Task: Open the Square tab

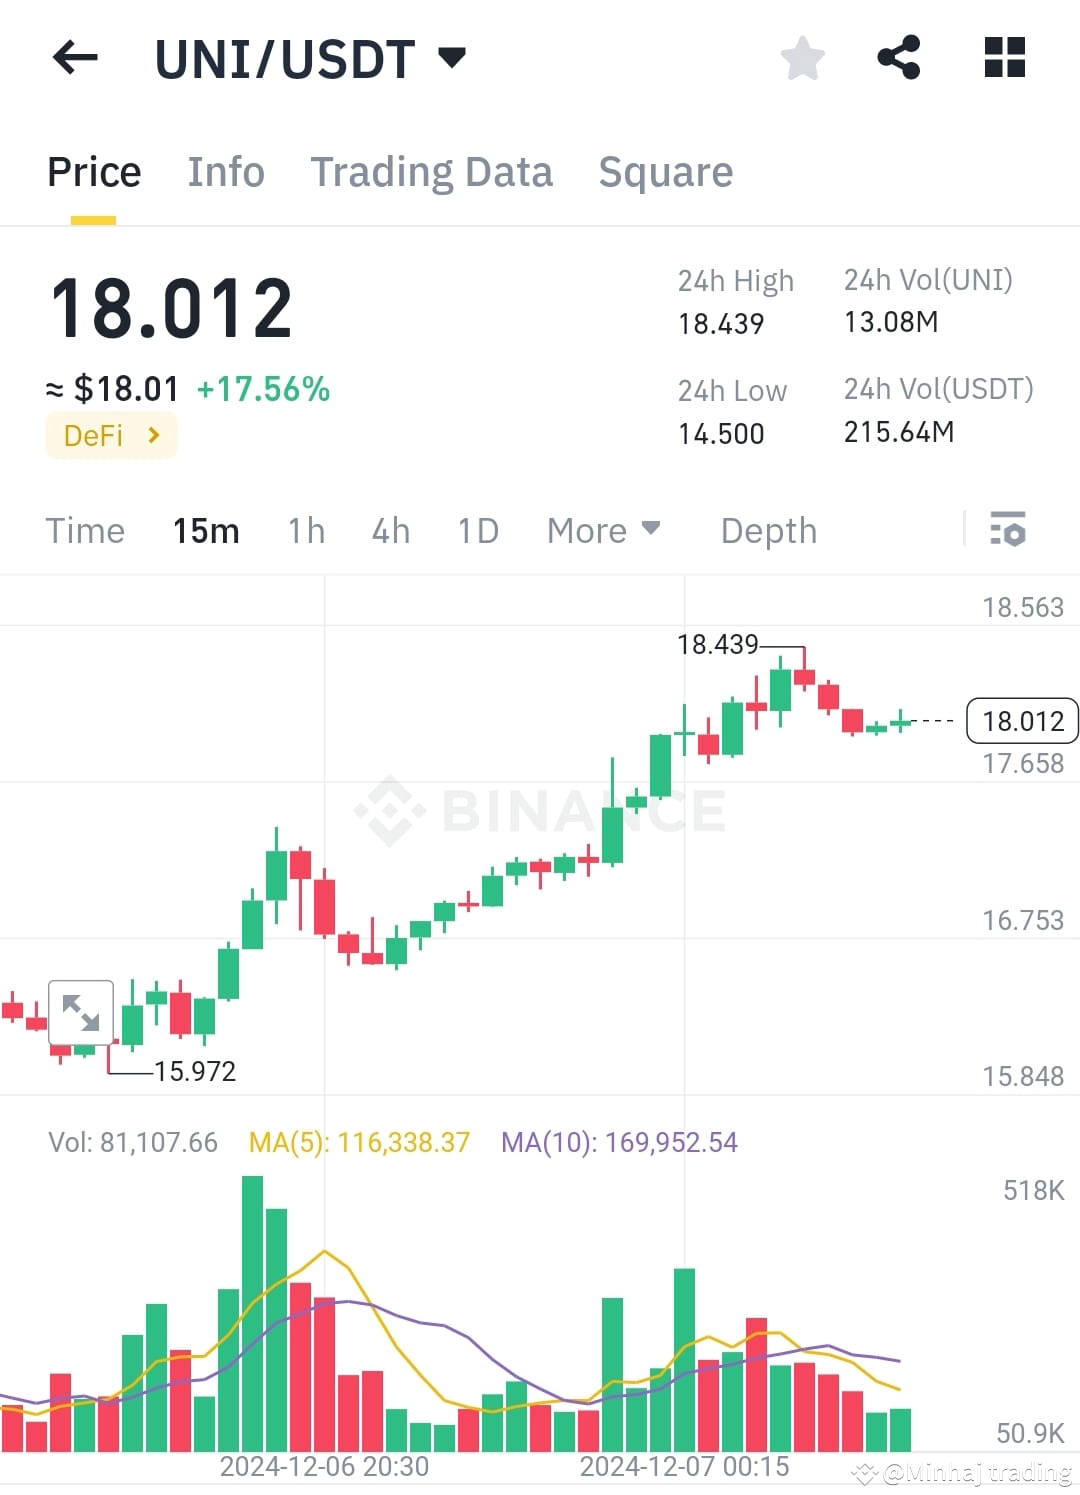Action: 665,172
